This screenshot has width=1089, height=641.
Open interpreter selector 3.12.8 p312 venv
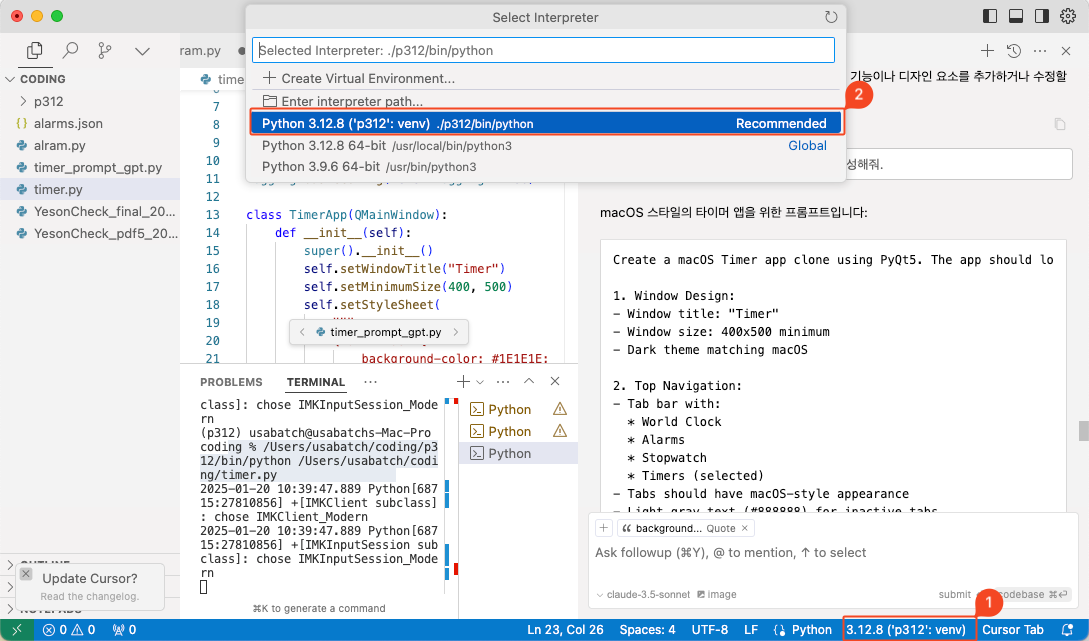pos(906,630)
